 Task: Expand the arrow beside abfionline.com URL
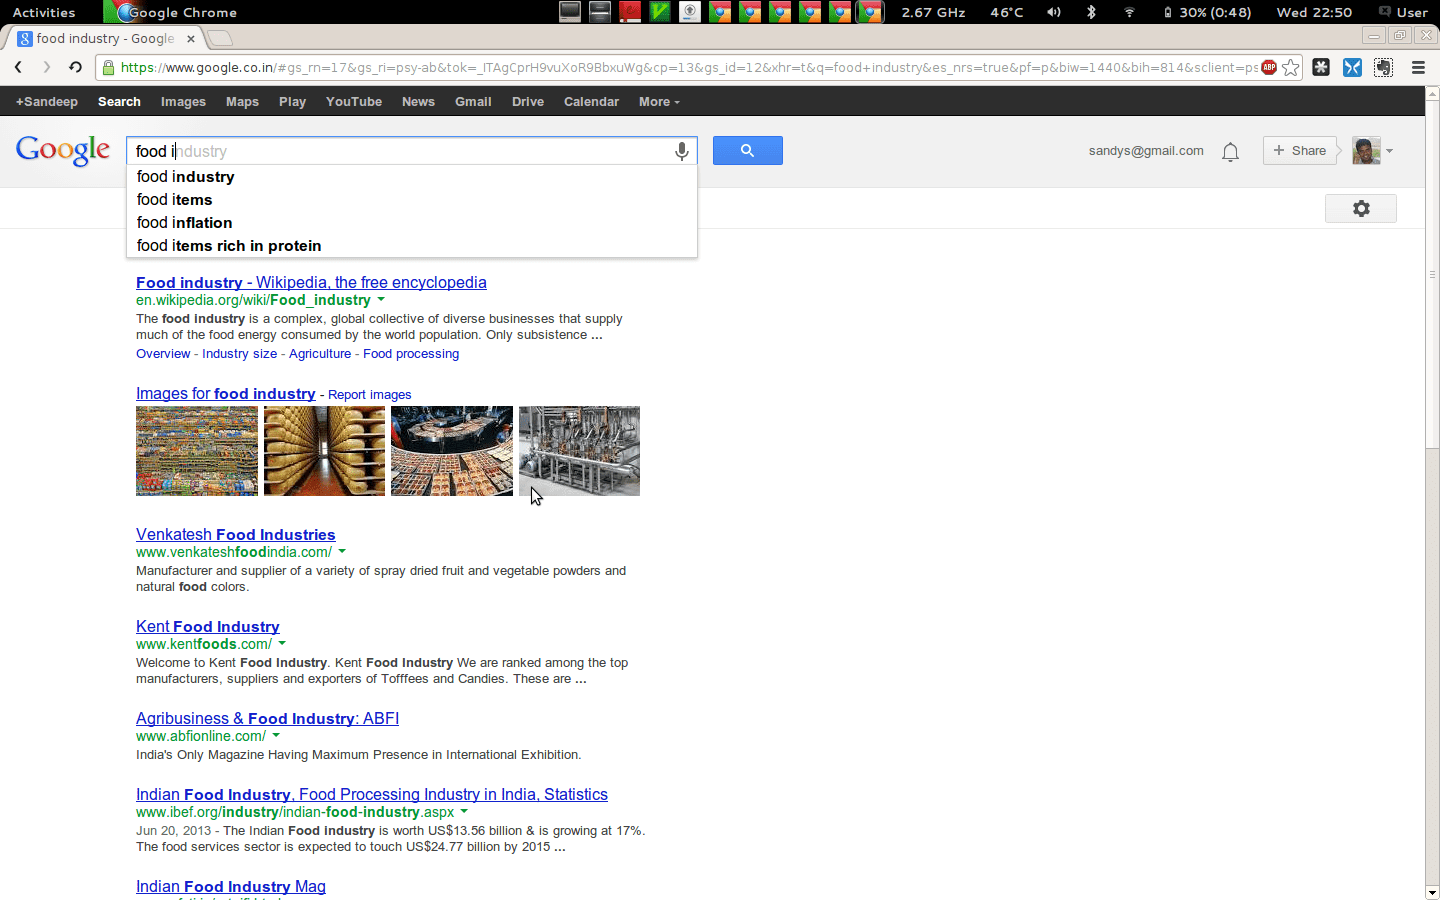[276, 736]
